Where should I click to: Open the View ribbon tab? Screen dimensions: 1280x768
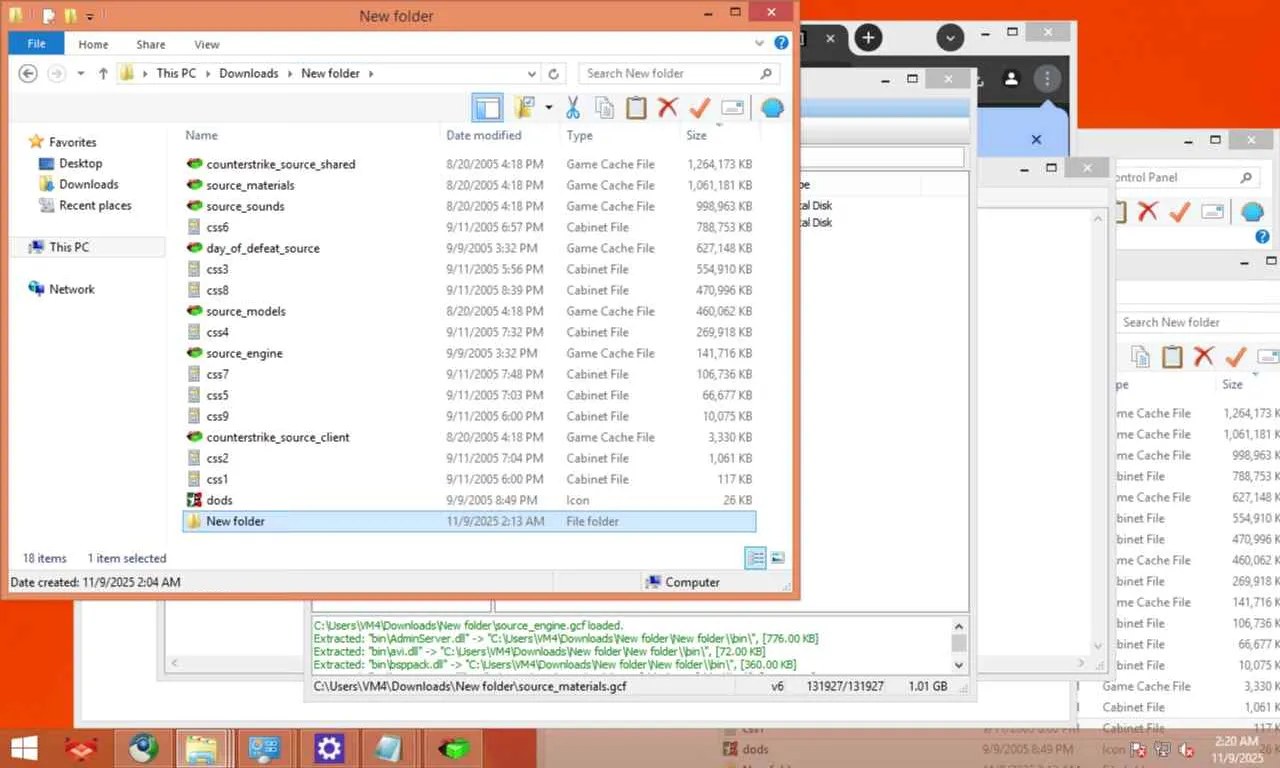click(207, 44)
